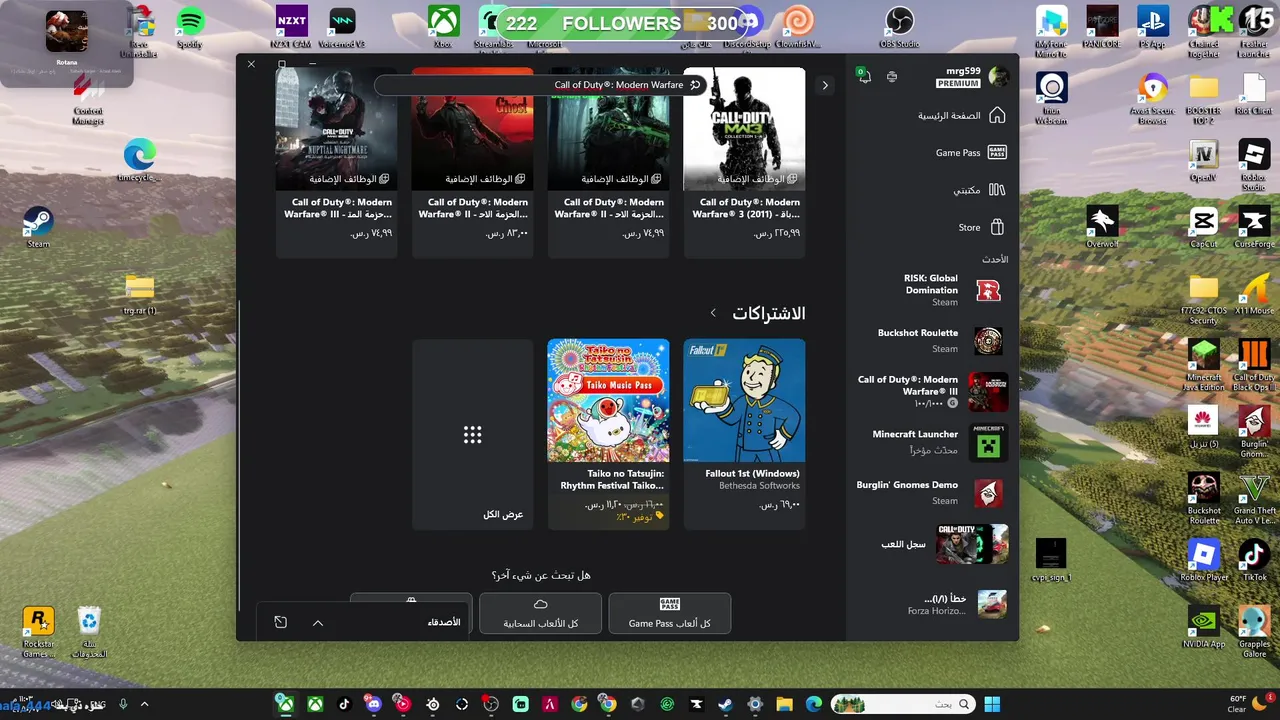Open My Library (مكتبتي) in Xbox sidebar
This screenshot has height=720, width=1280.
[978, 190]
